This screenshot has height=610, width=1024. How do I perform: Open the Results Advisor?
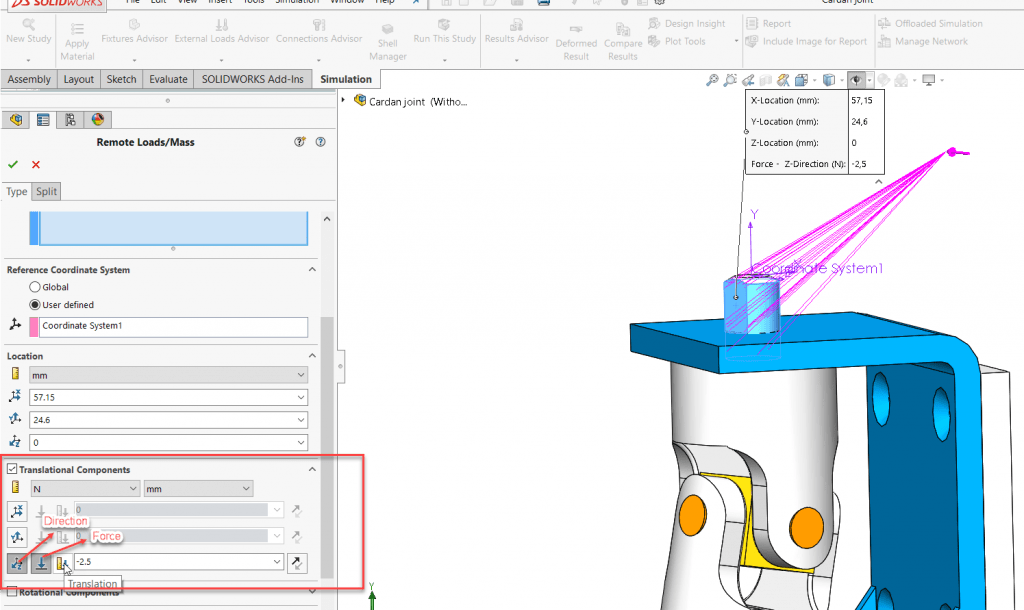[x=516, y=31]
